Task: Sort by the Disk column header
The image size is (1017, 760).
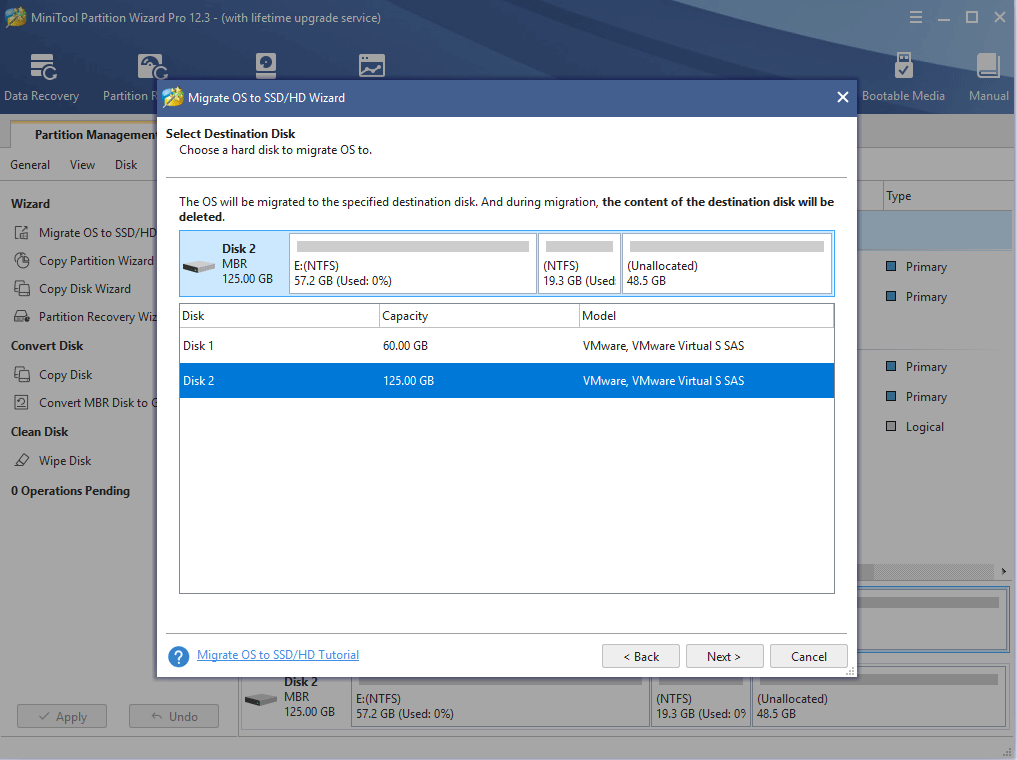Action: pyautogui.click(x=280, y=316)
